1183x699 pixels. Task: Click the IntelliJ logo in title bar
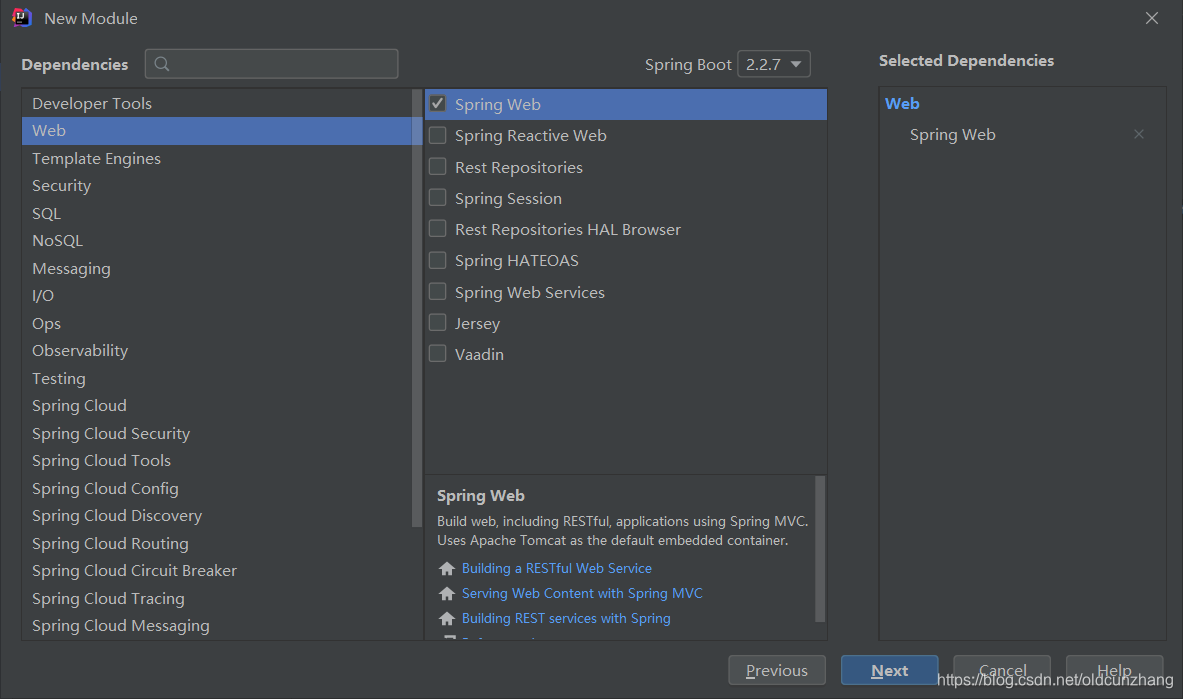tap(22, 17)
